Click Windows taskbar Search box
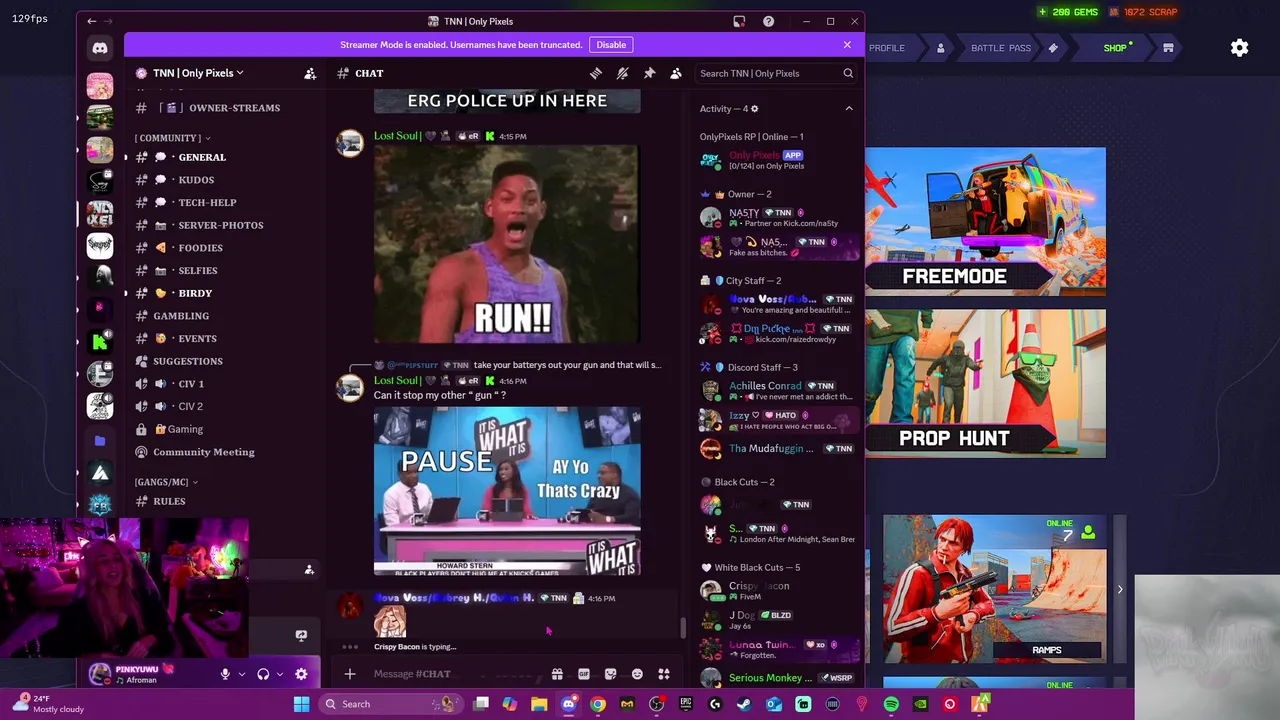 (390, 704)
